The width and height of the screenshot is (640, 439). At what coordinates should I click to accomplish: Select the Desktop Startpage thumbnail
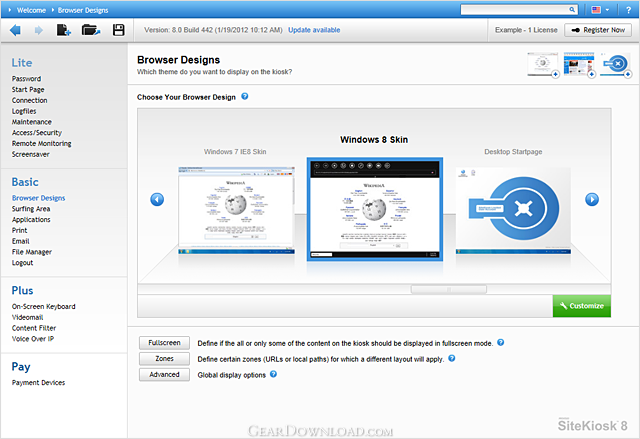point(513,211)
